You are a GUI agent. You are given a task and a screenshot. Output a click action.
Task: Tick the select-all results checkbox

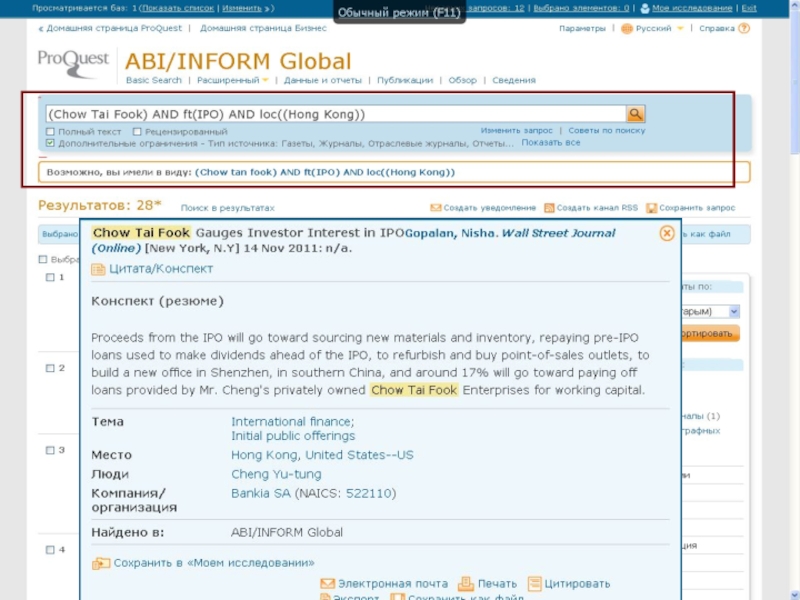tap(43, 259)
